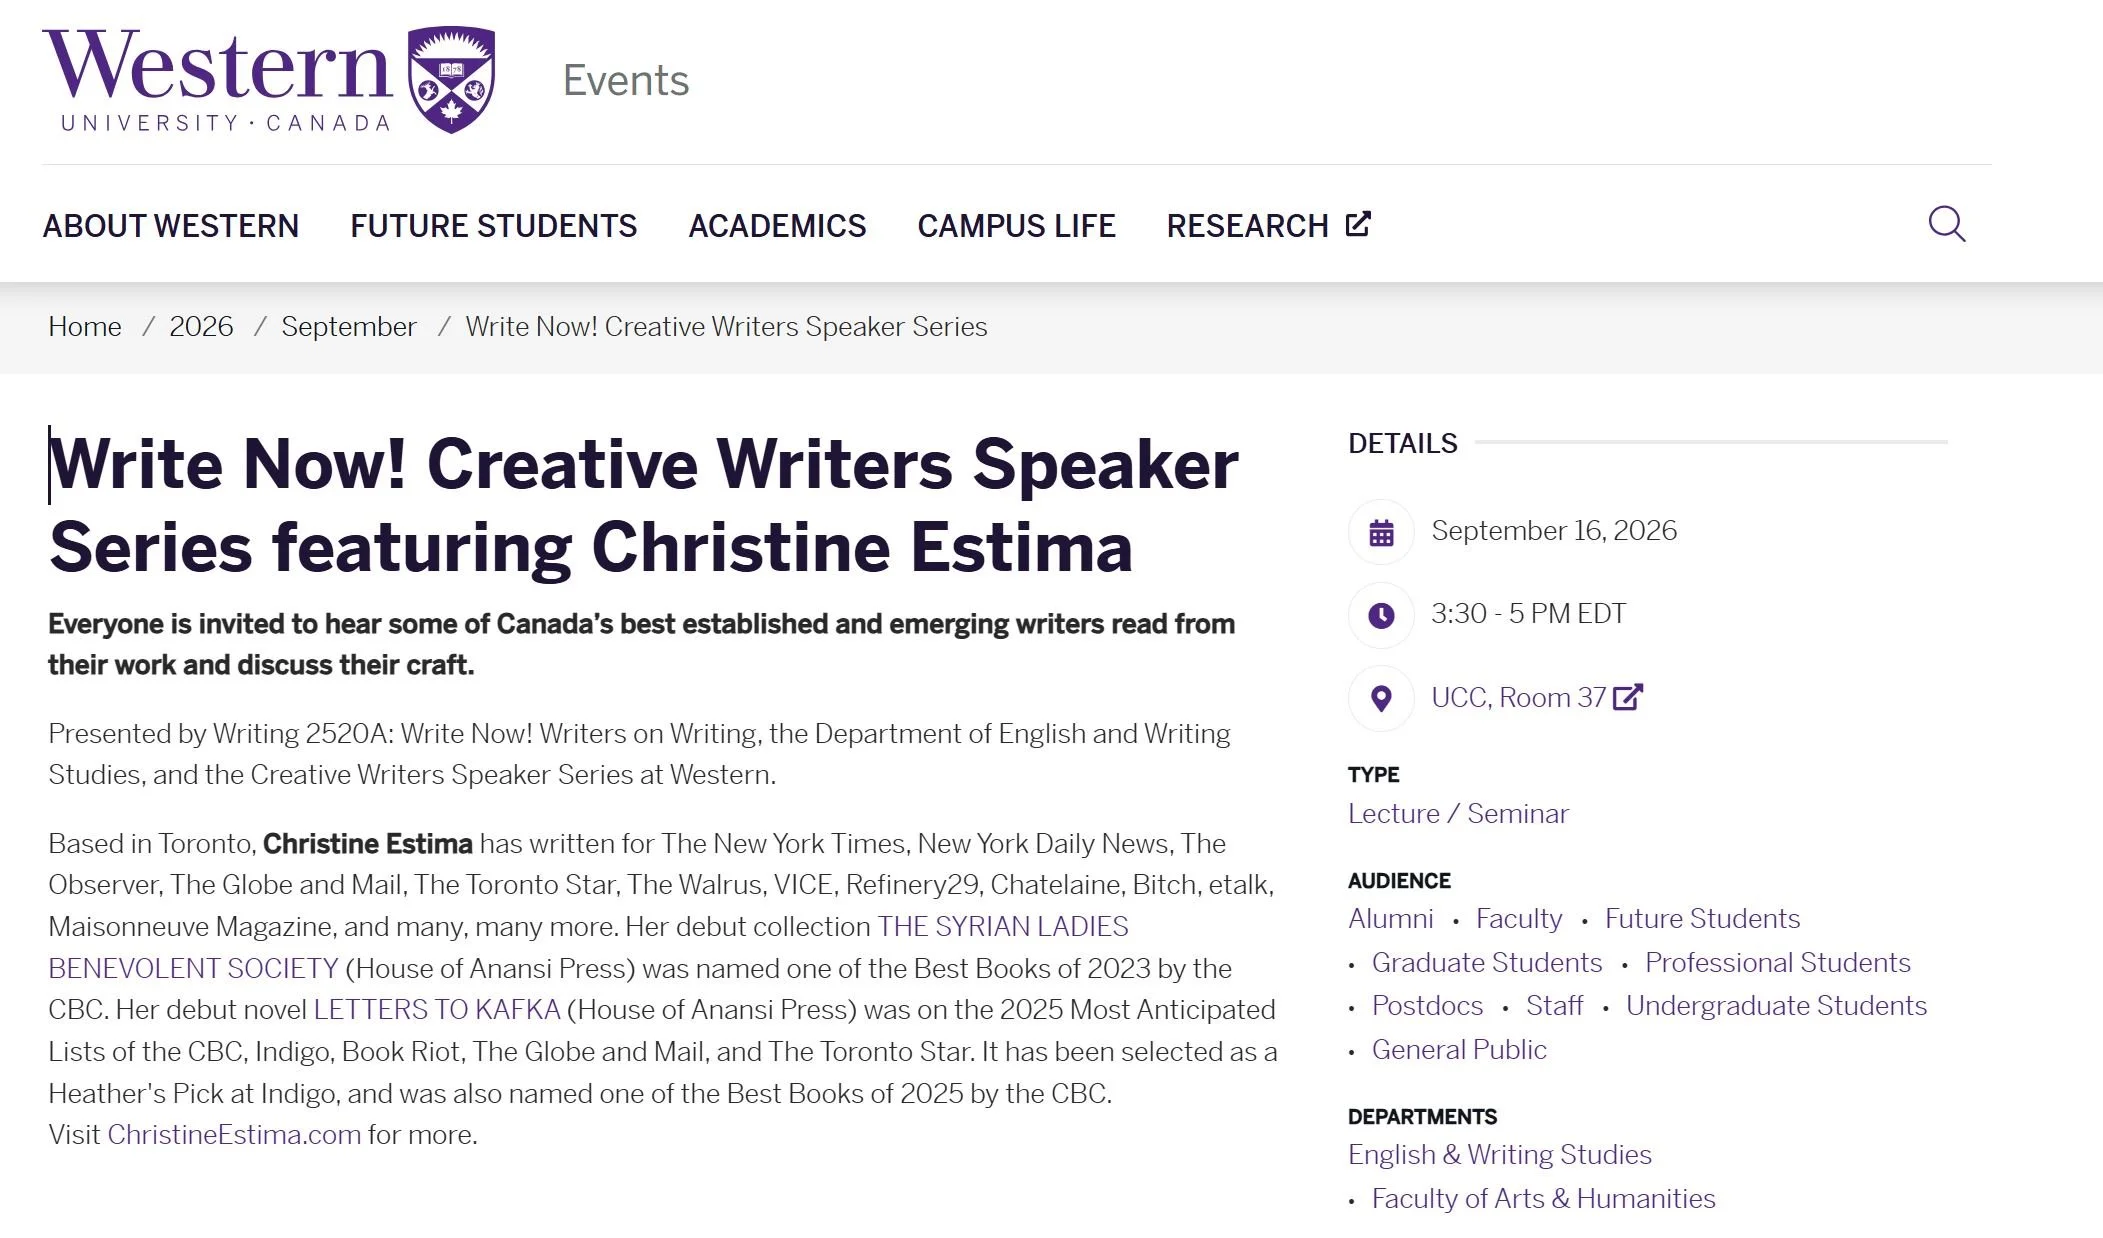2103x1238 pixels.
Task: Click the Western University shield logo
Action: 452,80
